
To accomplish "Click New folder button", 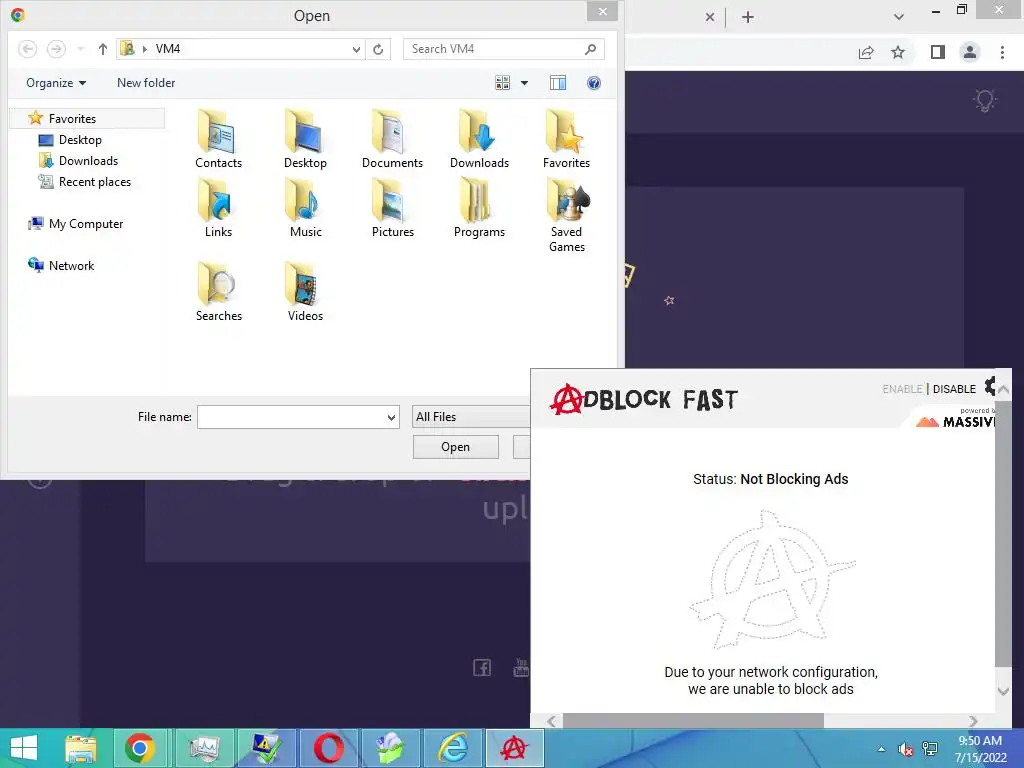I will tap(146, 83).
